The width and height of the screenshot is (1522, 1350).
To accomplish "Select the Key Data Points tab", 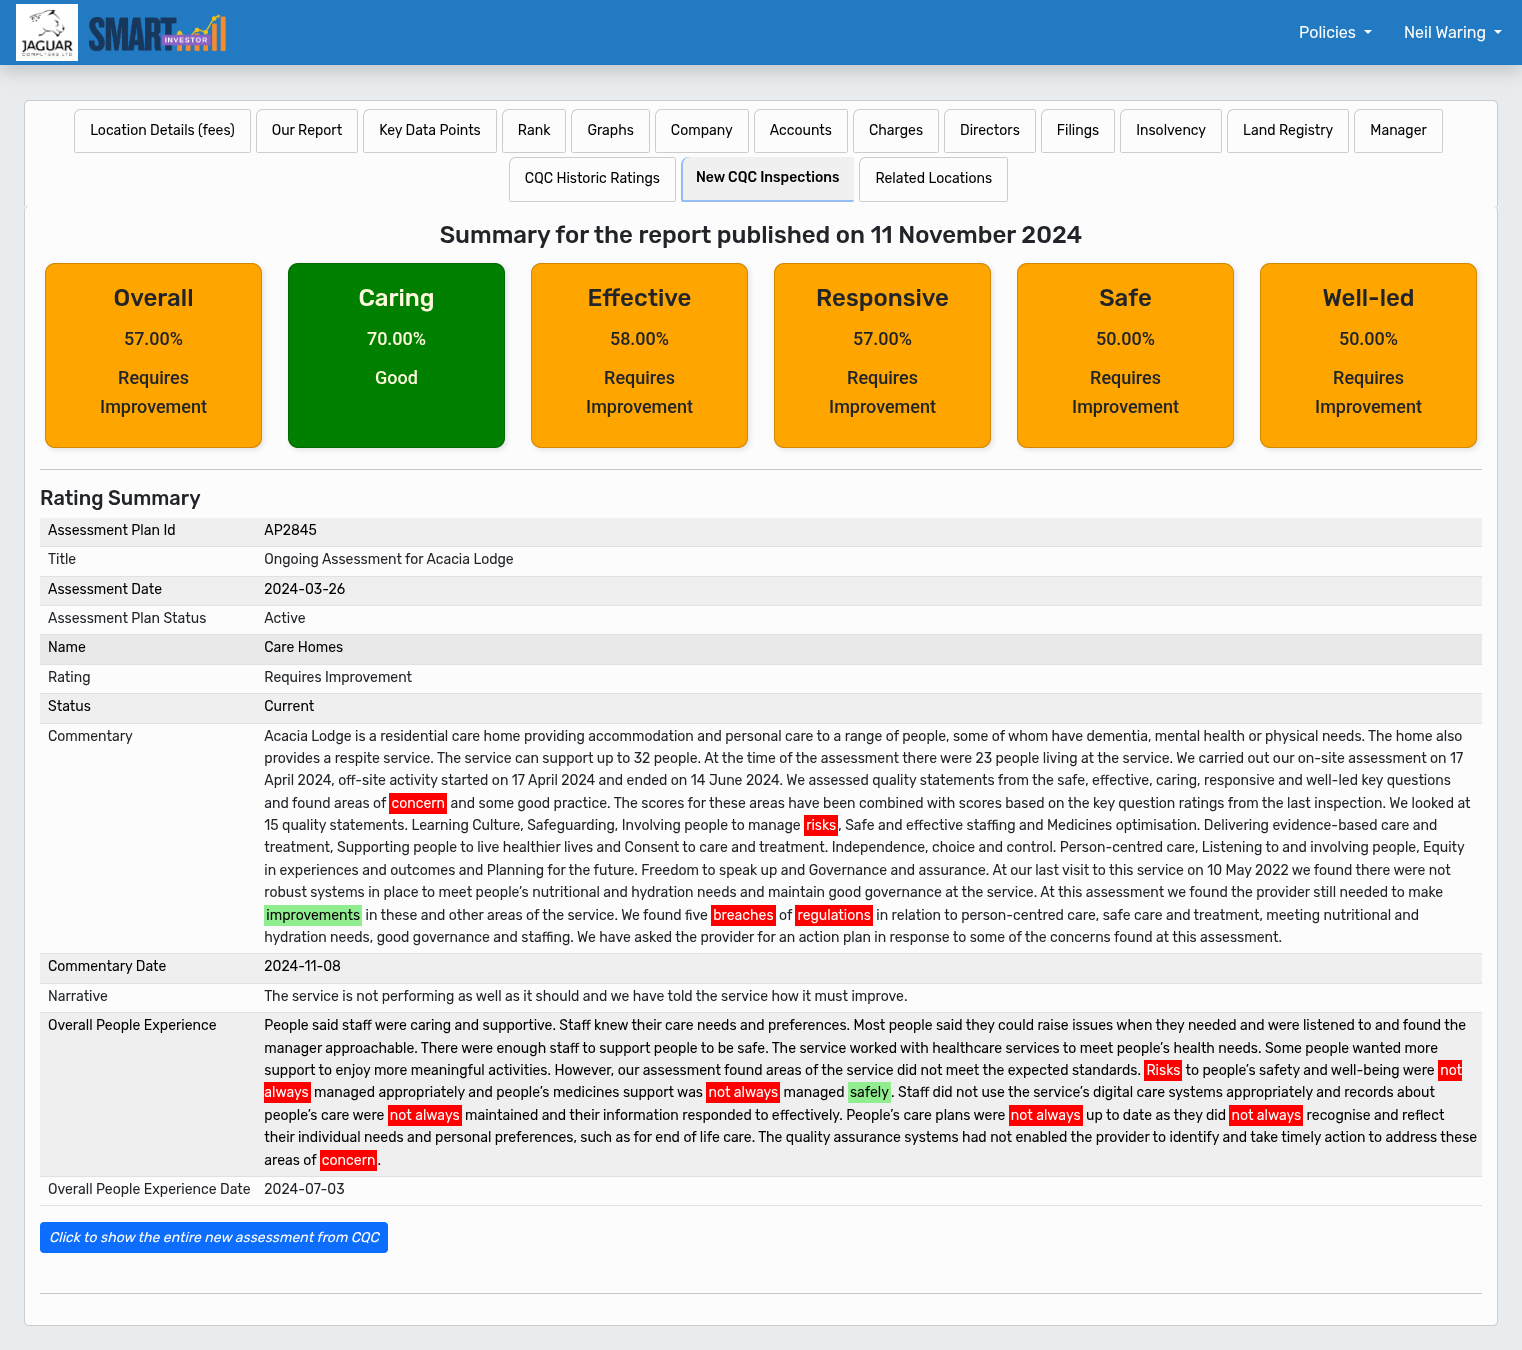I will pyautogui.click(x=429, y=131).
